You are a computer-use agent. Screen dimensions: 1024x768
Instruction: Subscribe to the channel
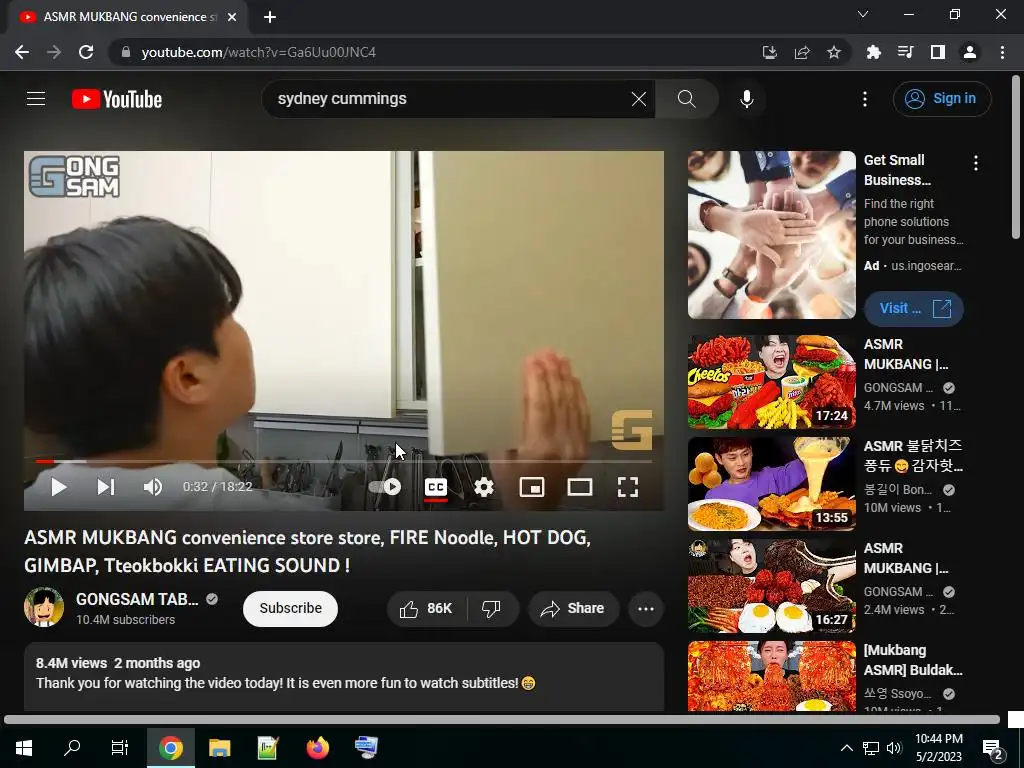pyautogui.click(x=291, y=609)
